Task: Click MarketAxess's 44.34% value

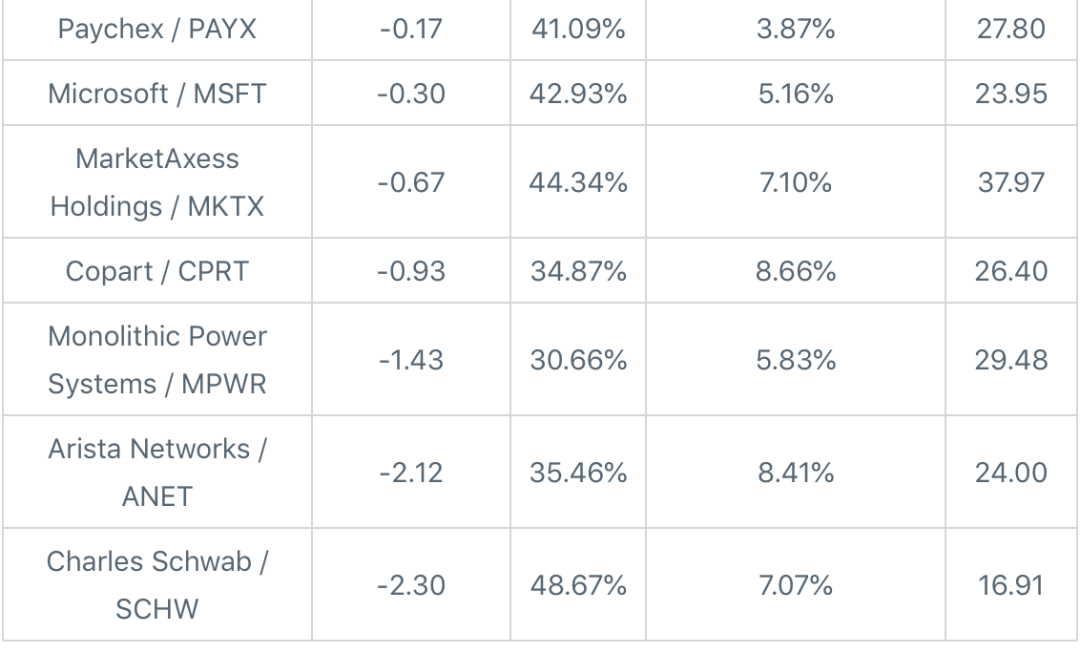Action: 576,181
